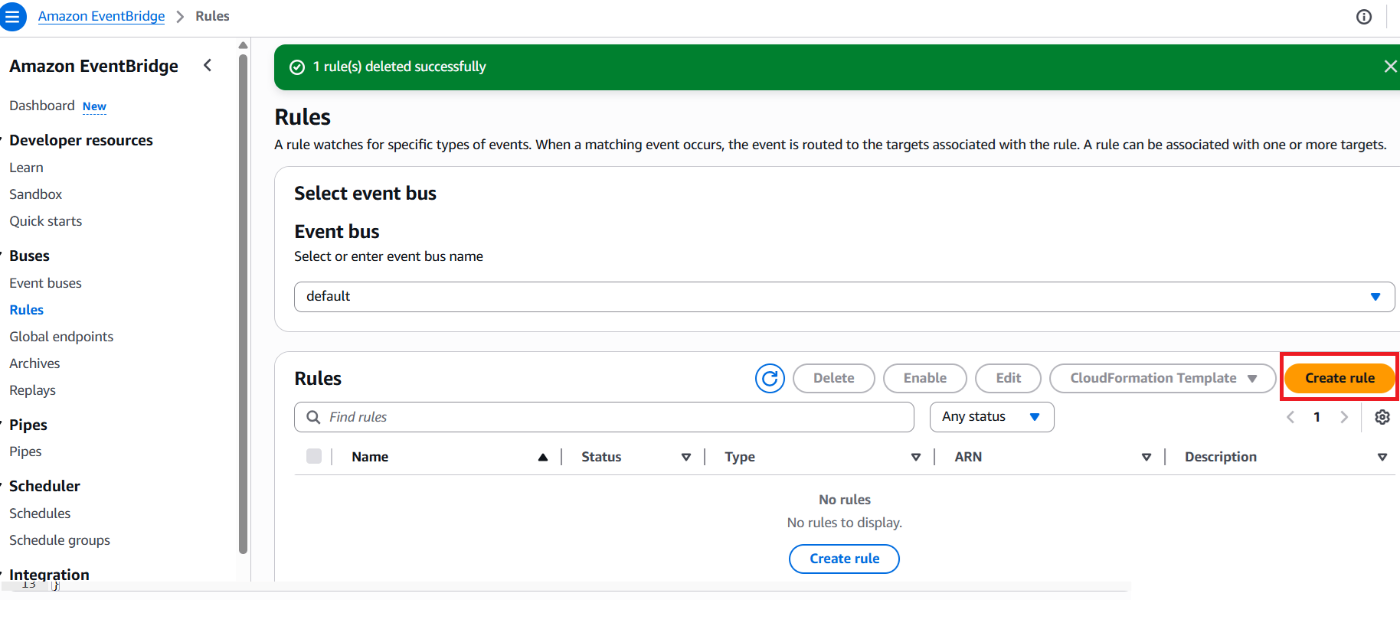The width and height of the screenshot is (1400, 629).
Task: Click the Create rule button under No rules
Action: click(x=844, y=558)
